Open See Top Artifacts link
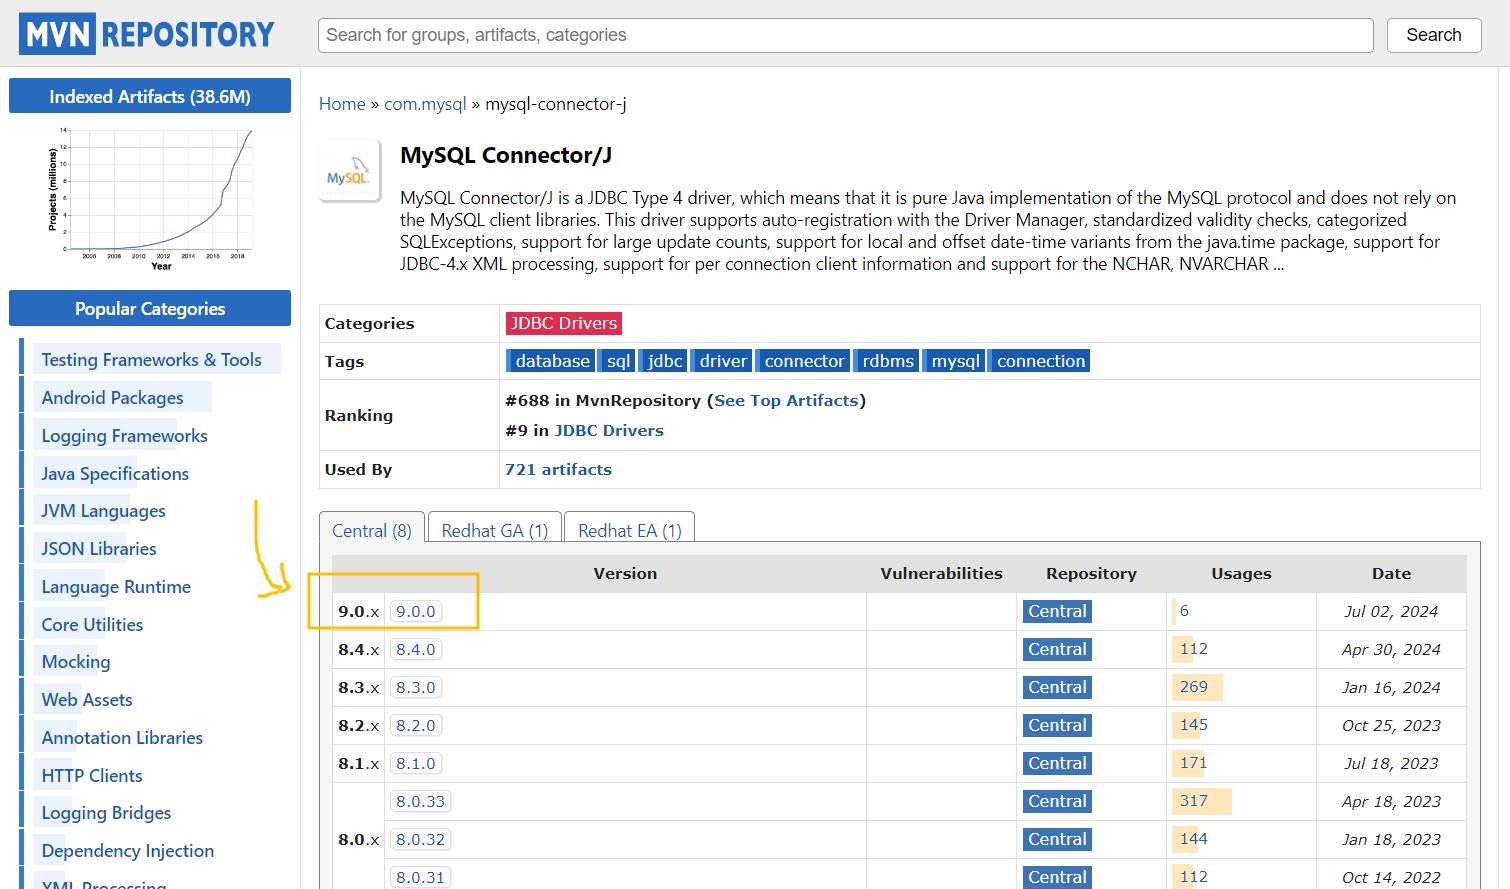This screenshot has width=1510, height=889. tap(786, 400)
